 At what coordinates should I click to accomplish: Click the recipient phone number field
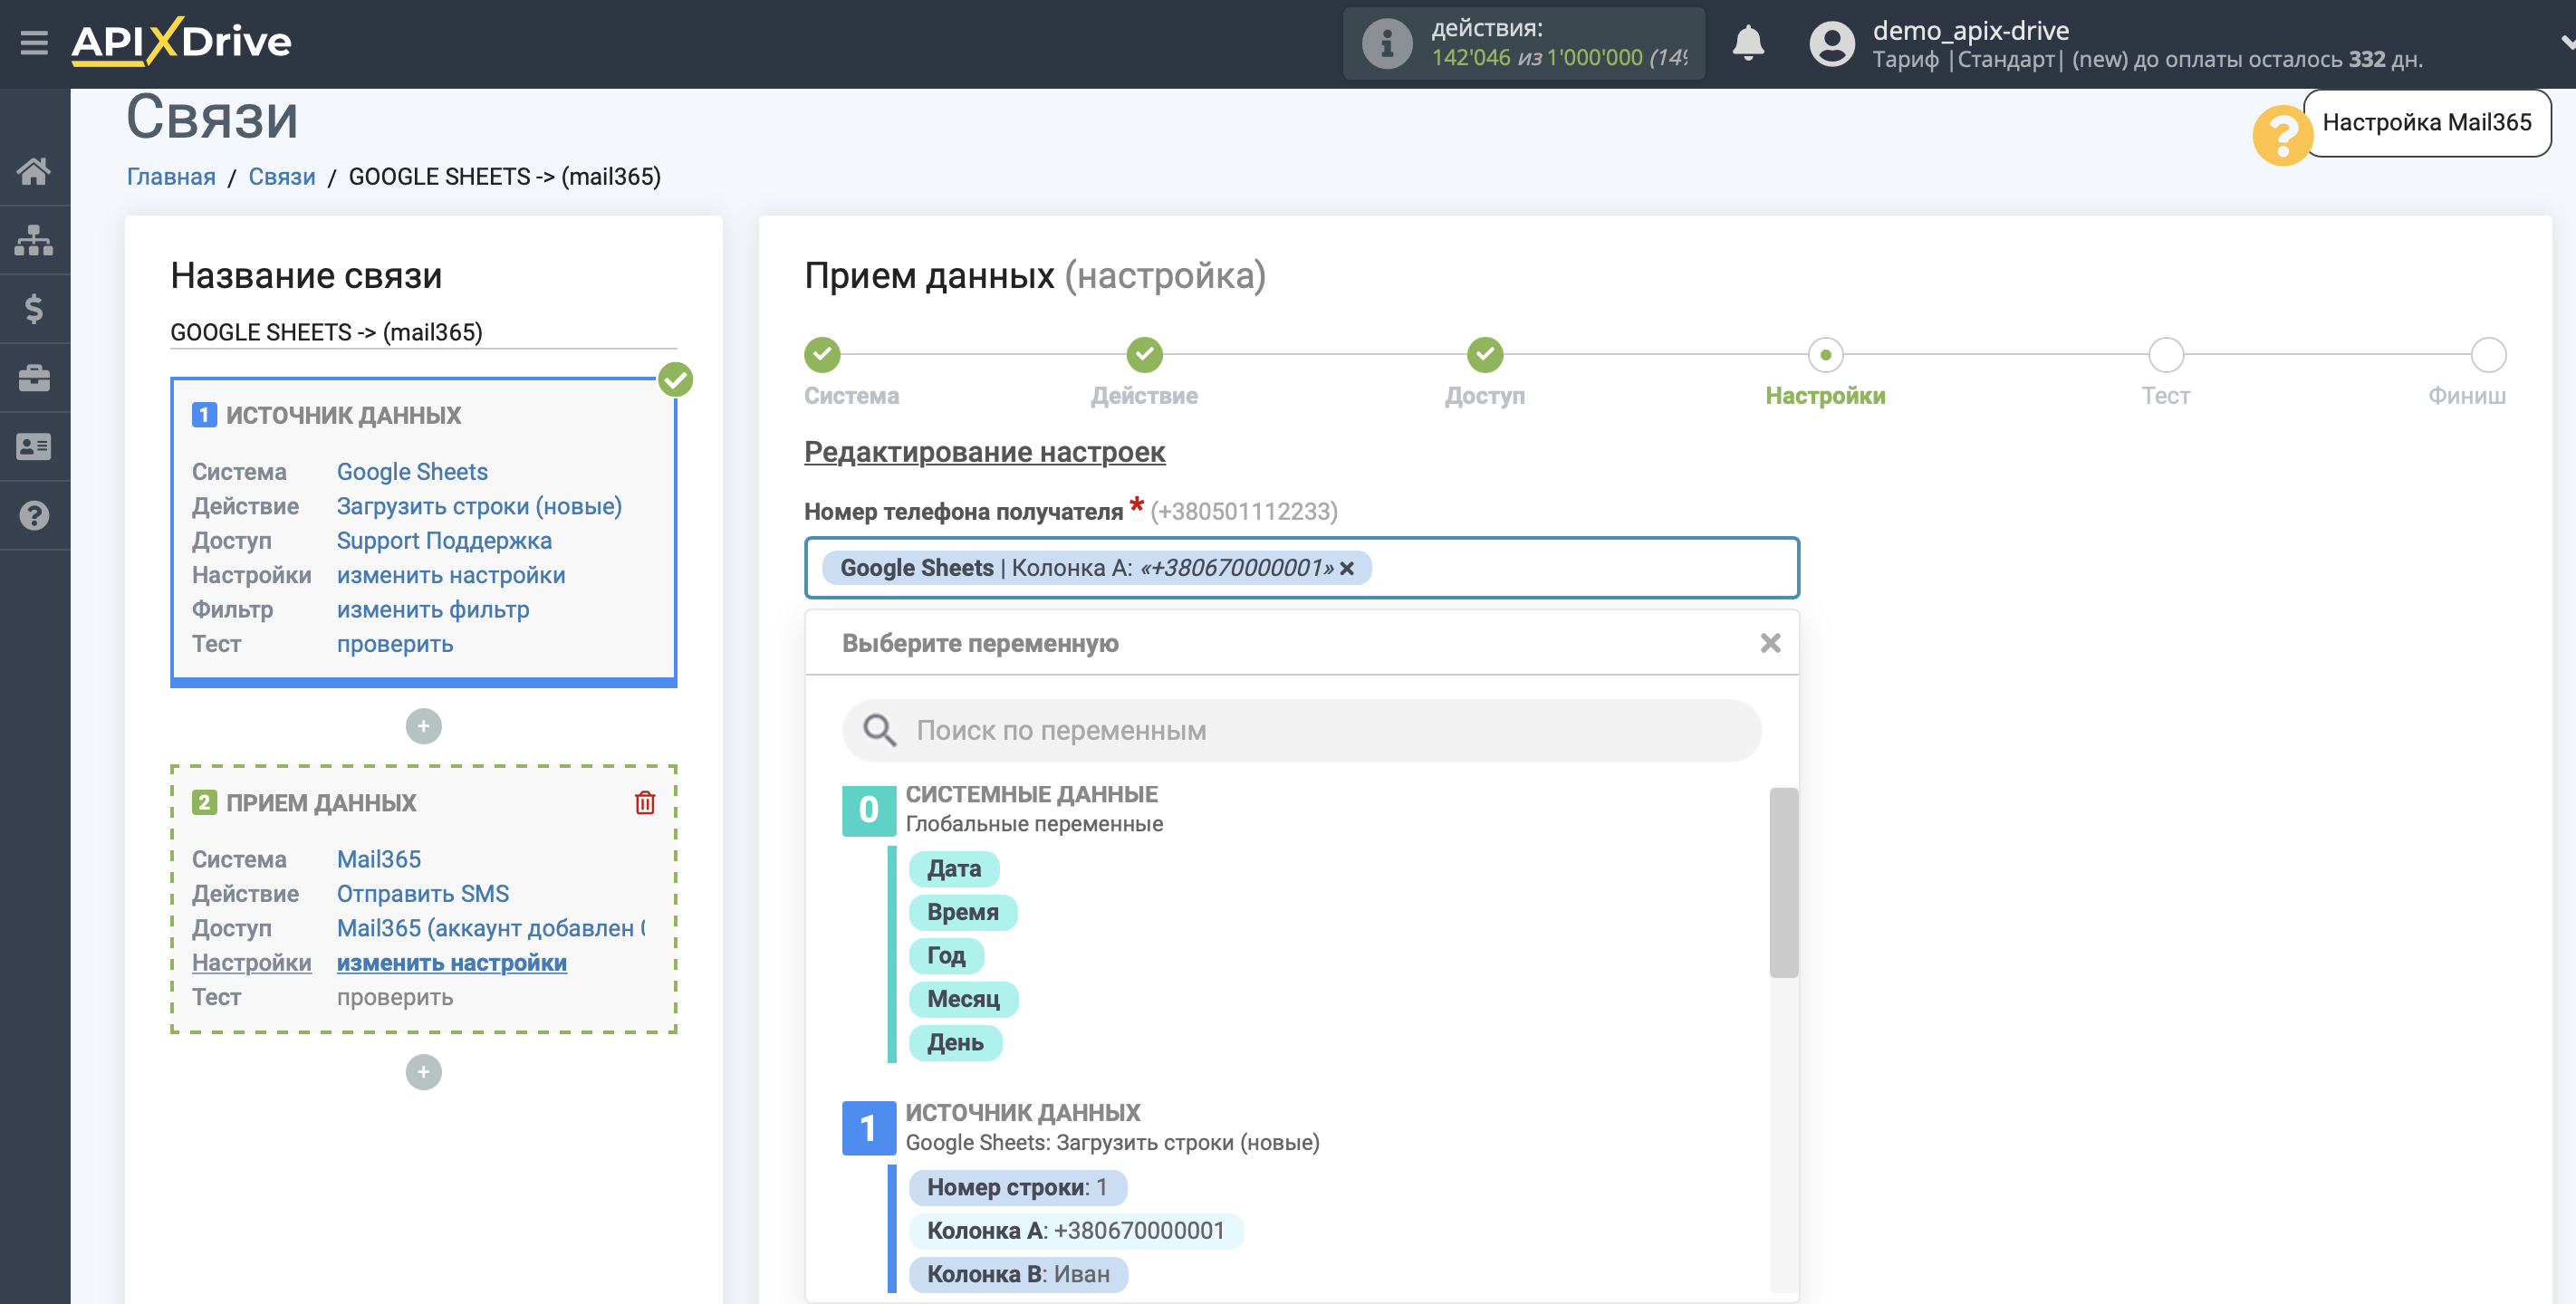1301,568
